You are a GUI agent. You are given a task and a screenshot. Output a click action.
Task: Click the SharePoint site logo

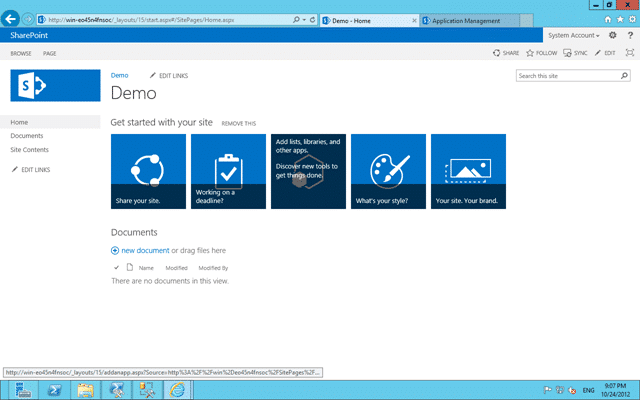(x=56, y=85)
